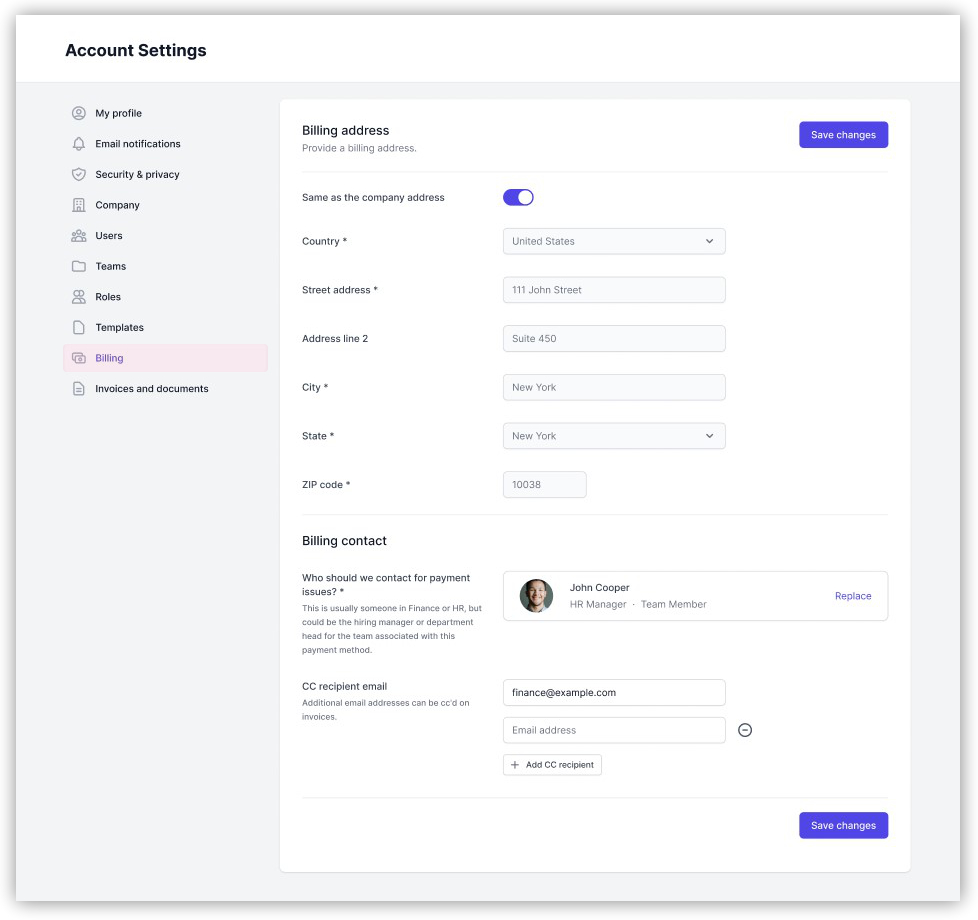978x920 pixels.
Task: Select the Billing sidebar item
Action: pos(110,358)
